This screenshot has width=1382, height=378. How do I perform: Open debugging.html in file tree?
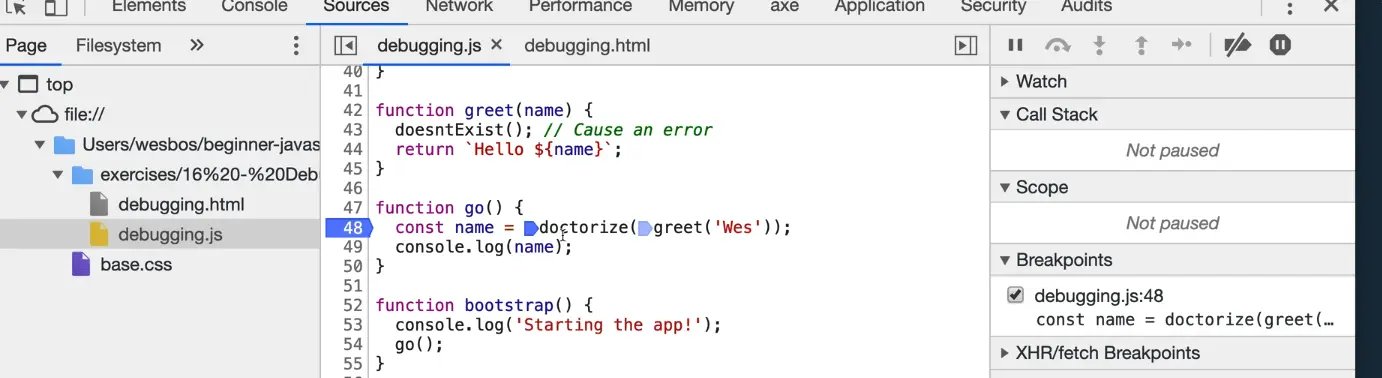[181, 205]
